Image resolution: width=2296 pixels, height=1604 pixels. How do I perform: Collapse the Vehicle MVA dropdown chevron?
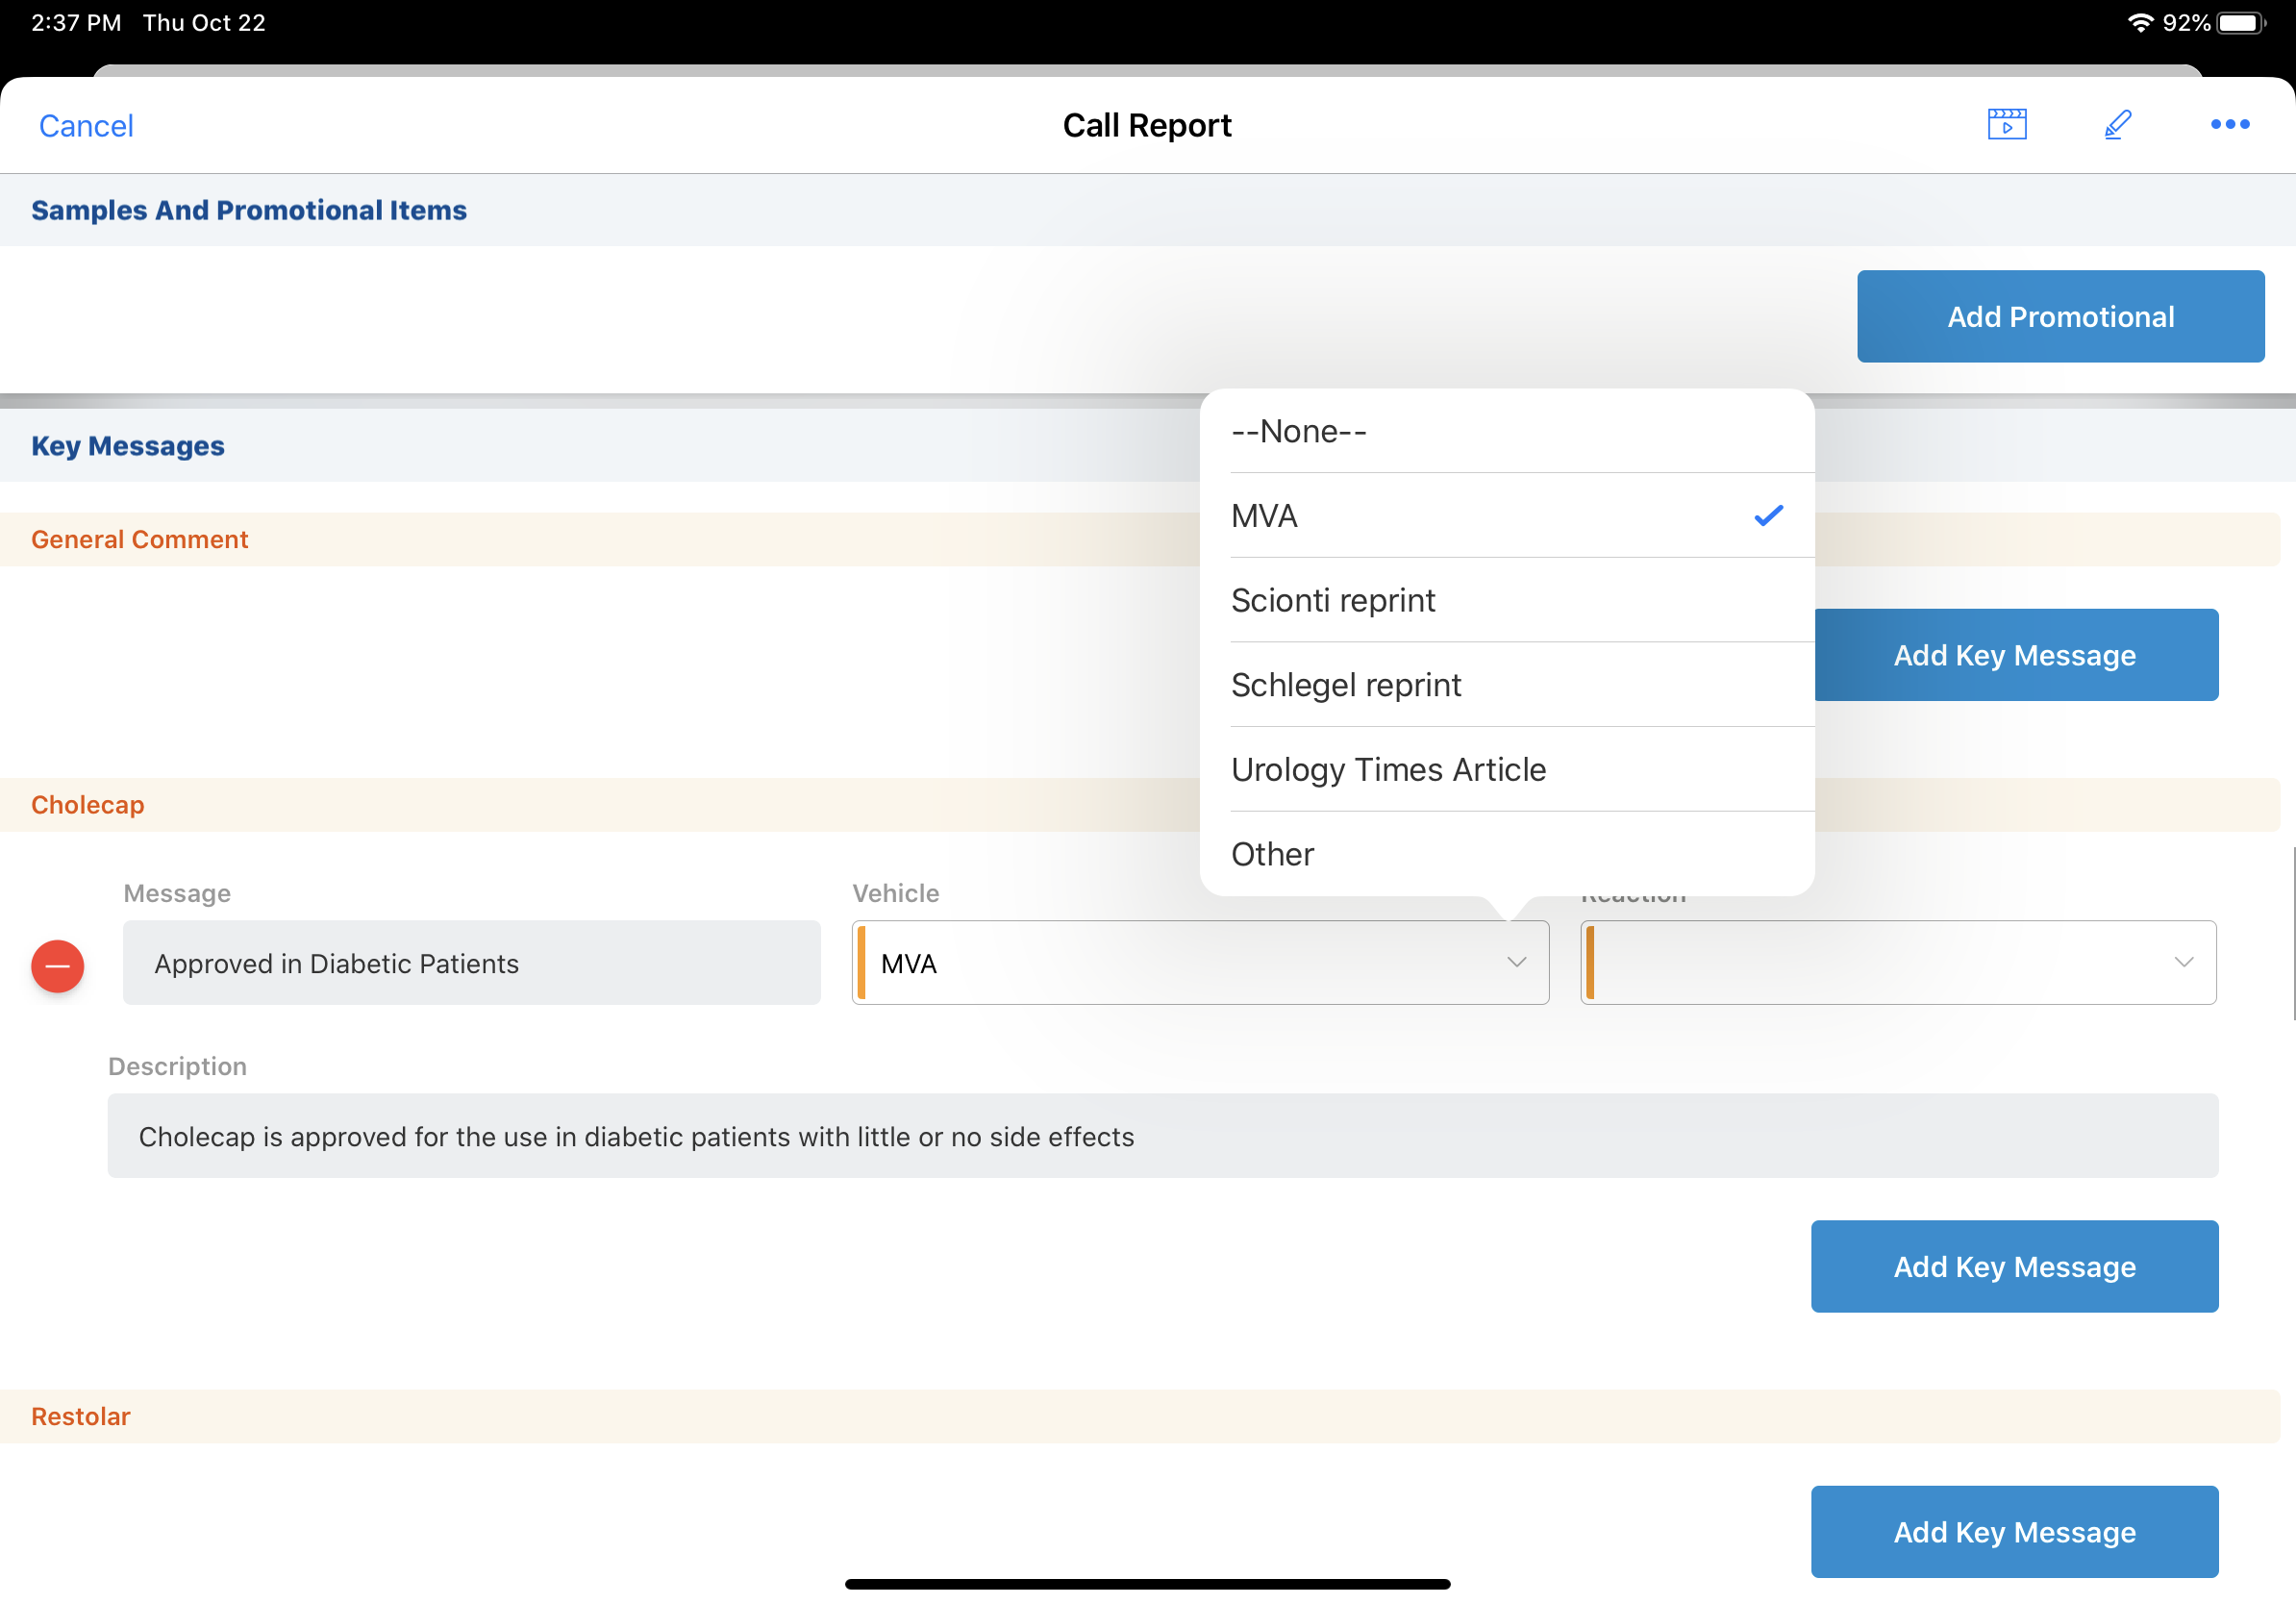(1516, 962)
